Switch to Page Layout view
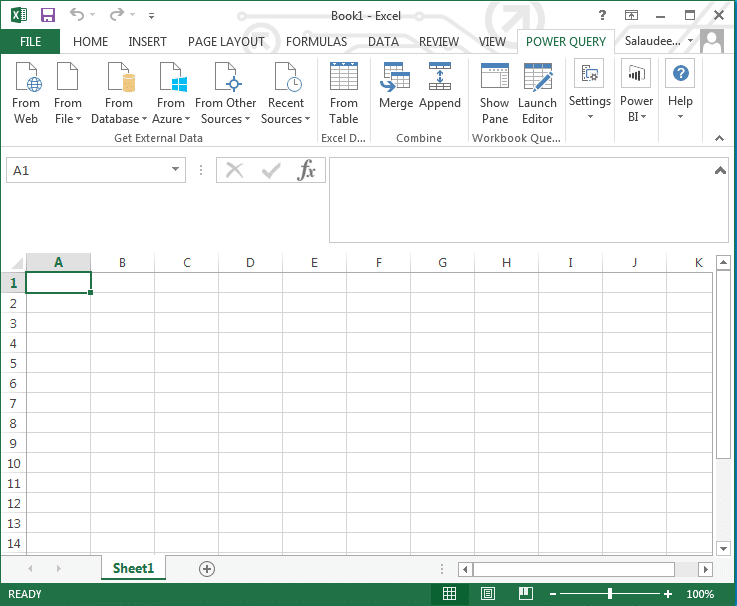This screenshot has width=737, height=606. (x=488, y=594)
